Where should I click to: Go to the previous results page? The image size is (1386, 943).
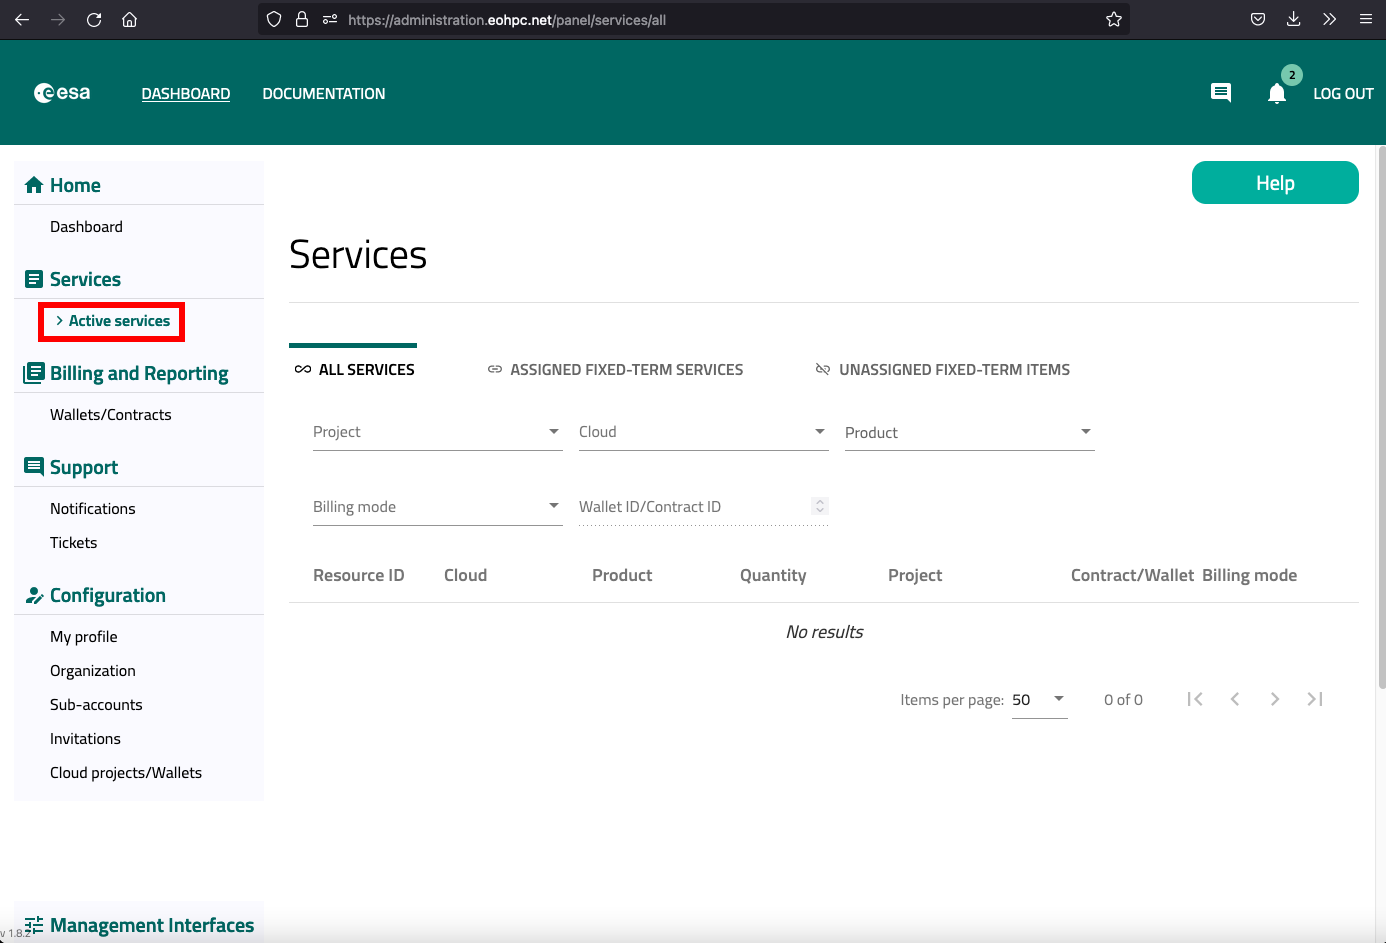(x=1235, y=699)
